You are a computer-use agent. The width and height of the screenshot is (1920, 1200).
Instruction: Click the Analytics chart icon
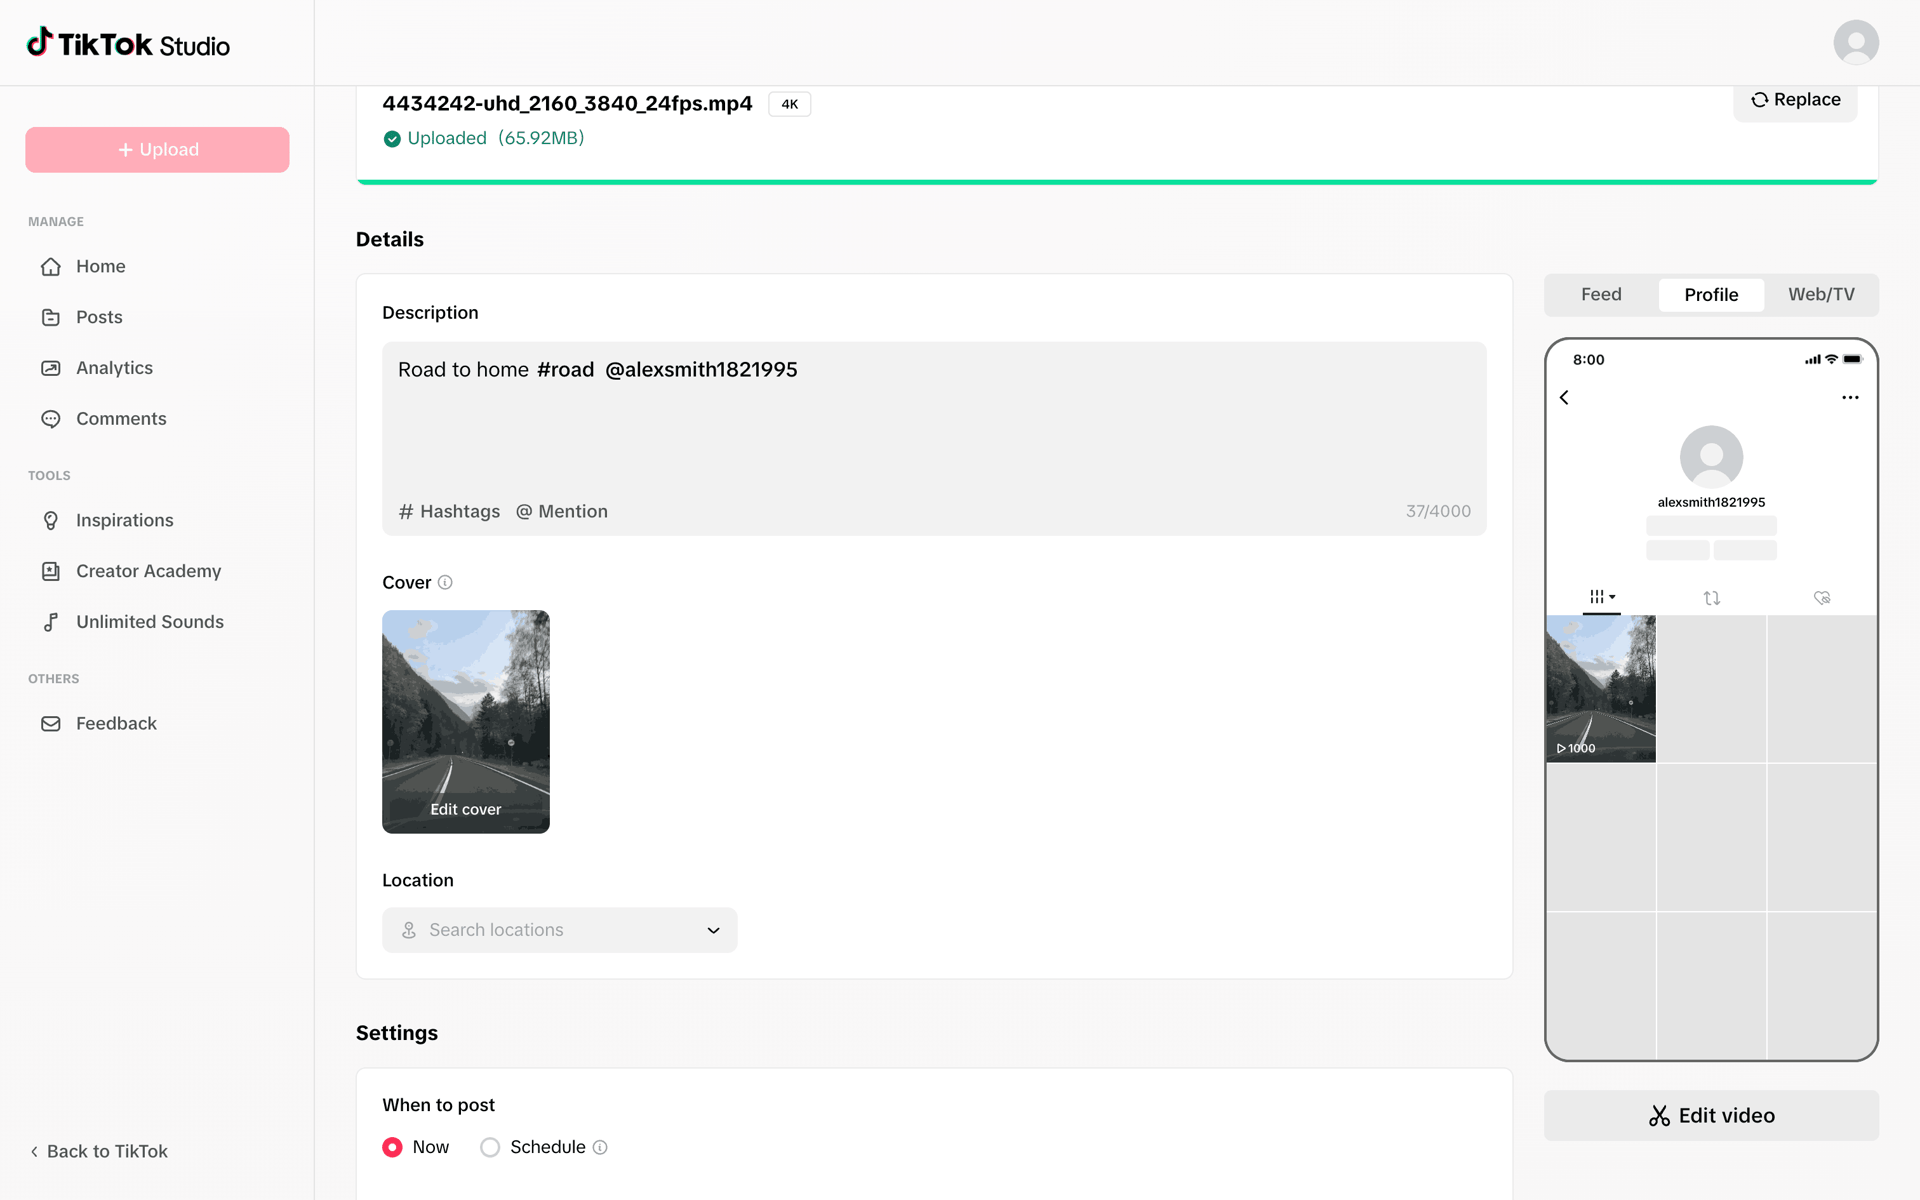click(x=51, y=368)
